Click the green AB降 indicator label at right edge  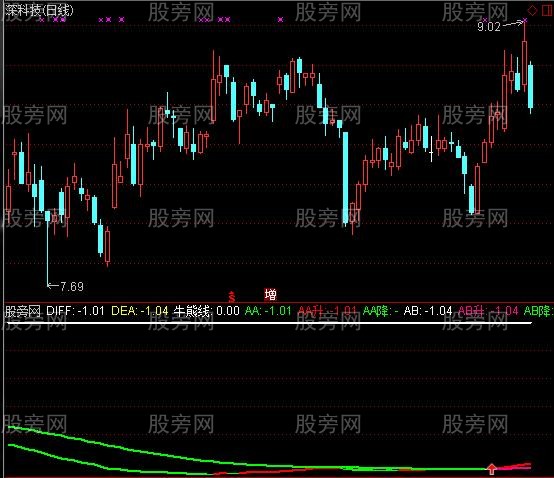[538, 311]
